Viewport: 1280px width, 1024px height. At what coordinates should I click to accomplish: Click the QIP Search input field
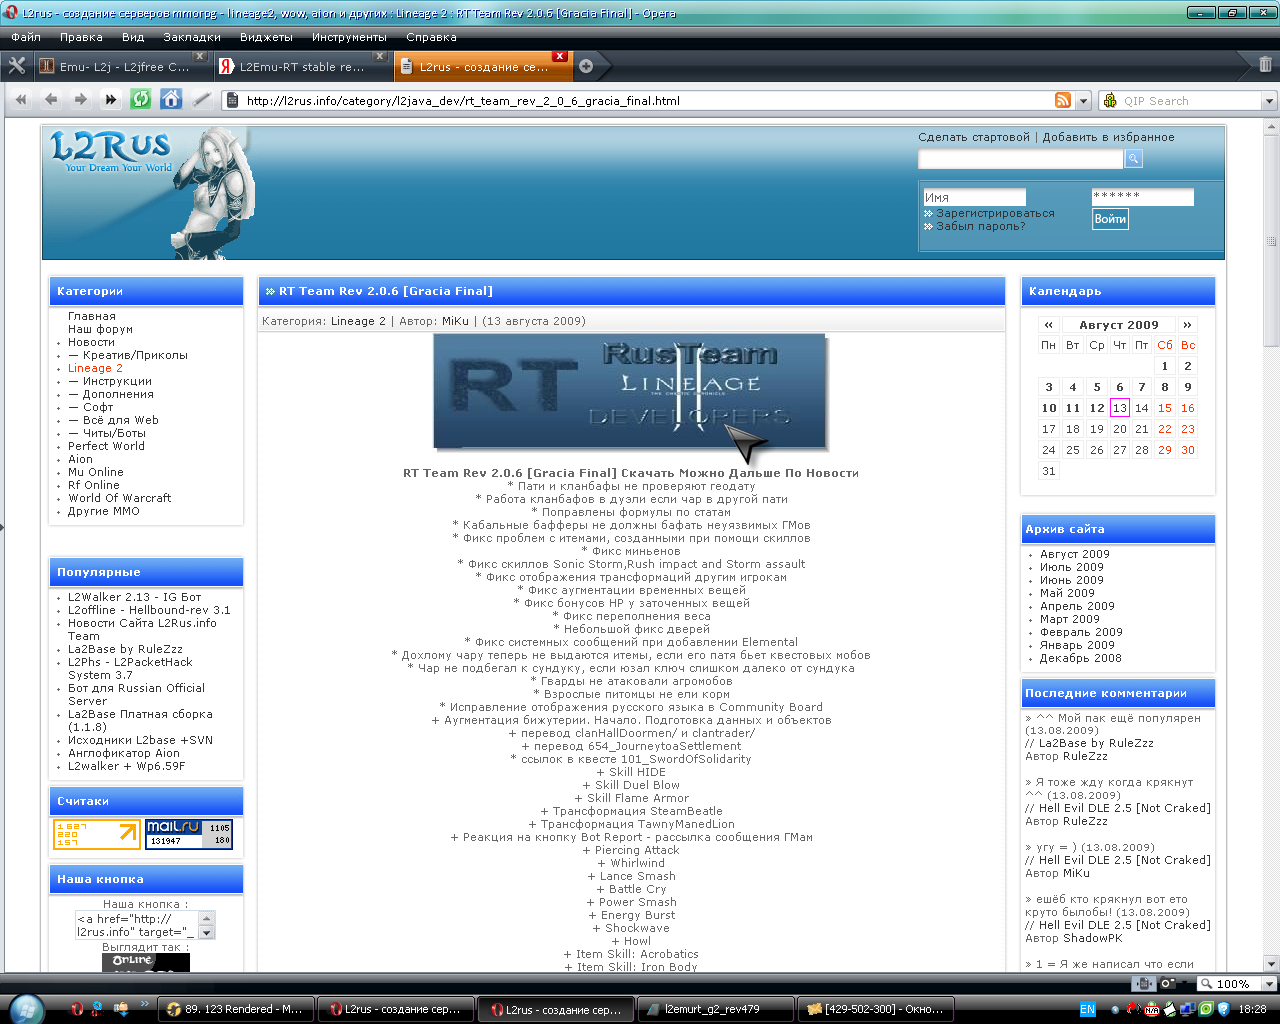coord(1190,101)
